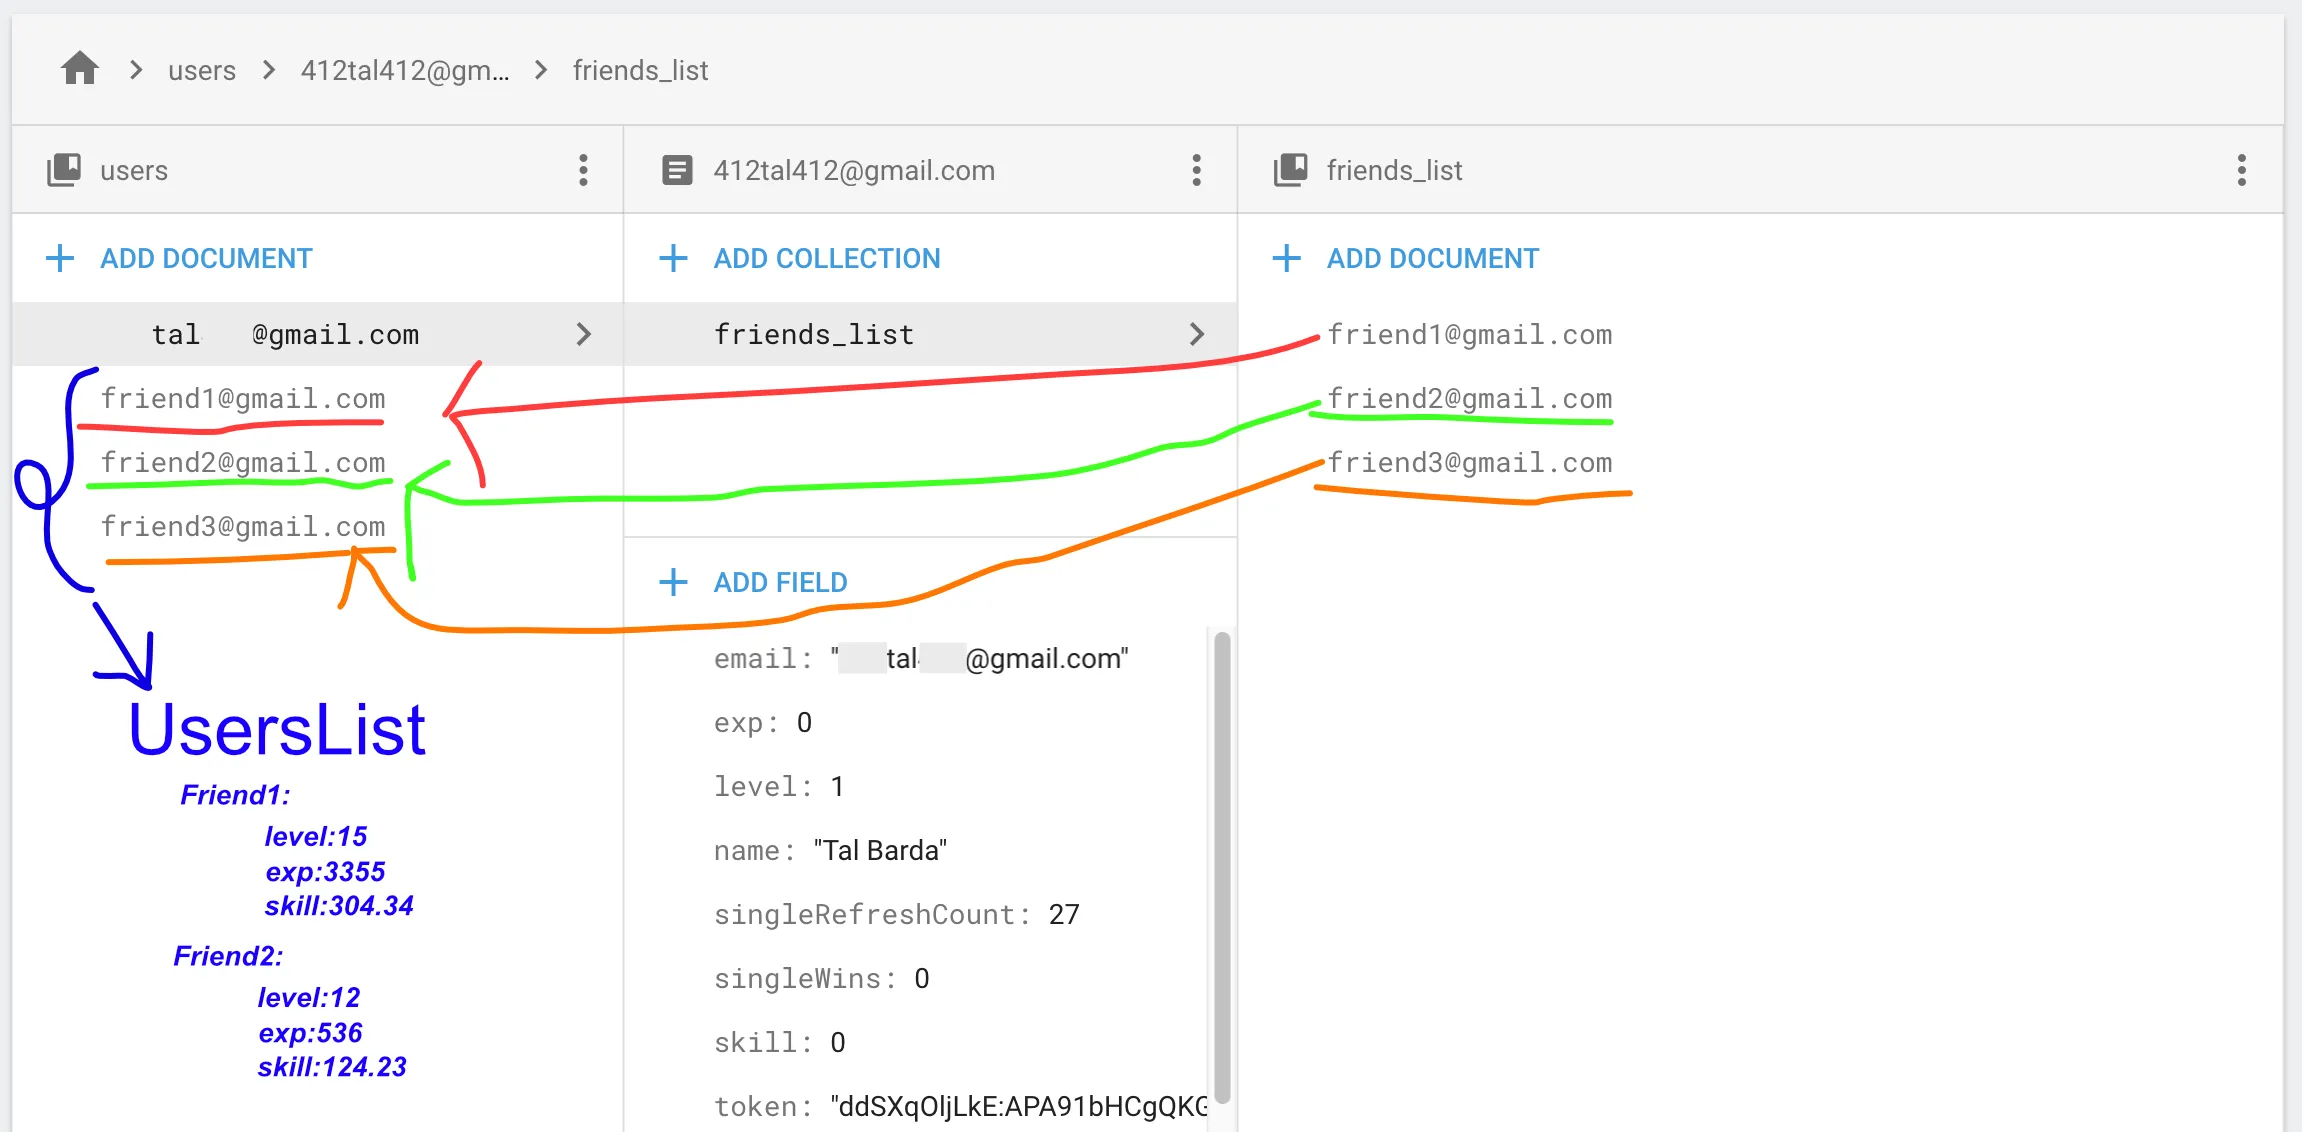This screenshot has width=2302, height=1132.
Task: Click ADD DOCUMENT in users column
Action: click(205, 258)
